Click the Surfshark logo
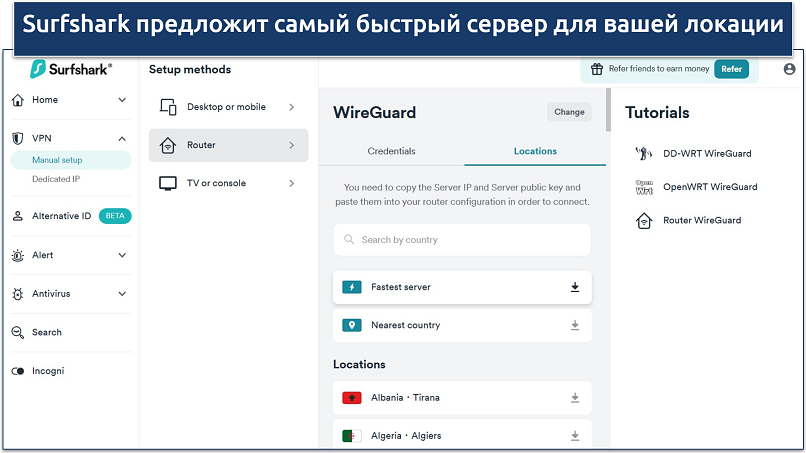This screenshot has width=806, height=453. (71, 69)
